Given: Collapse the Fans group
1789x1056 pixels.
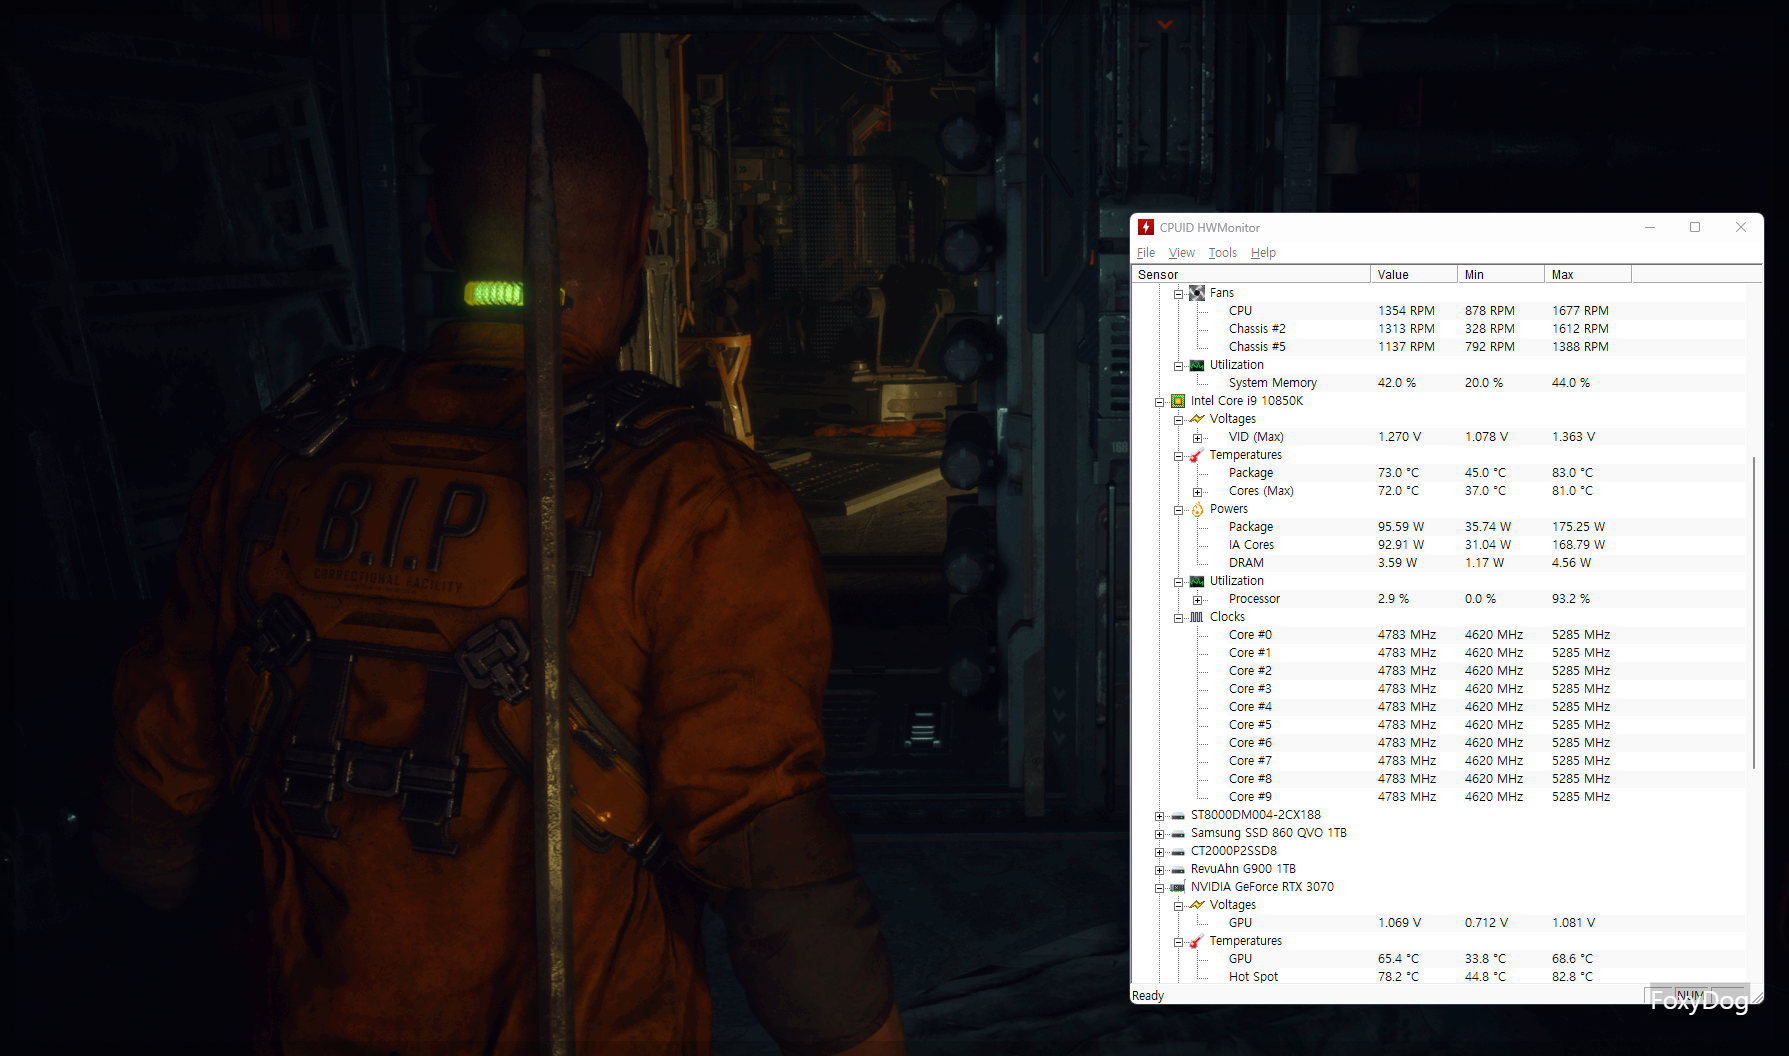Looking at the screenshot, I should [x=1179, y=294].
